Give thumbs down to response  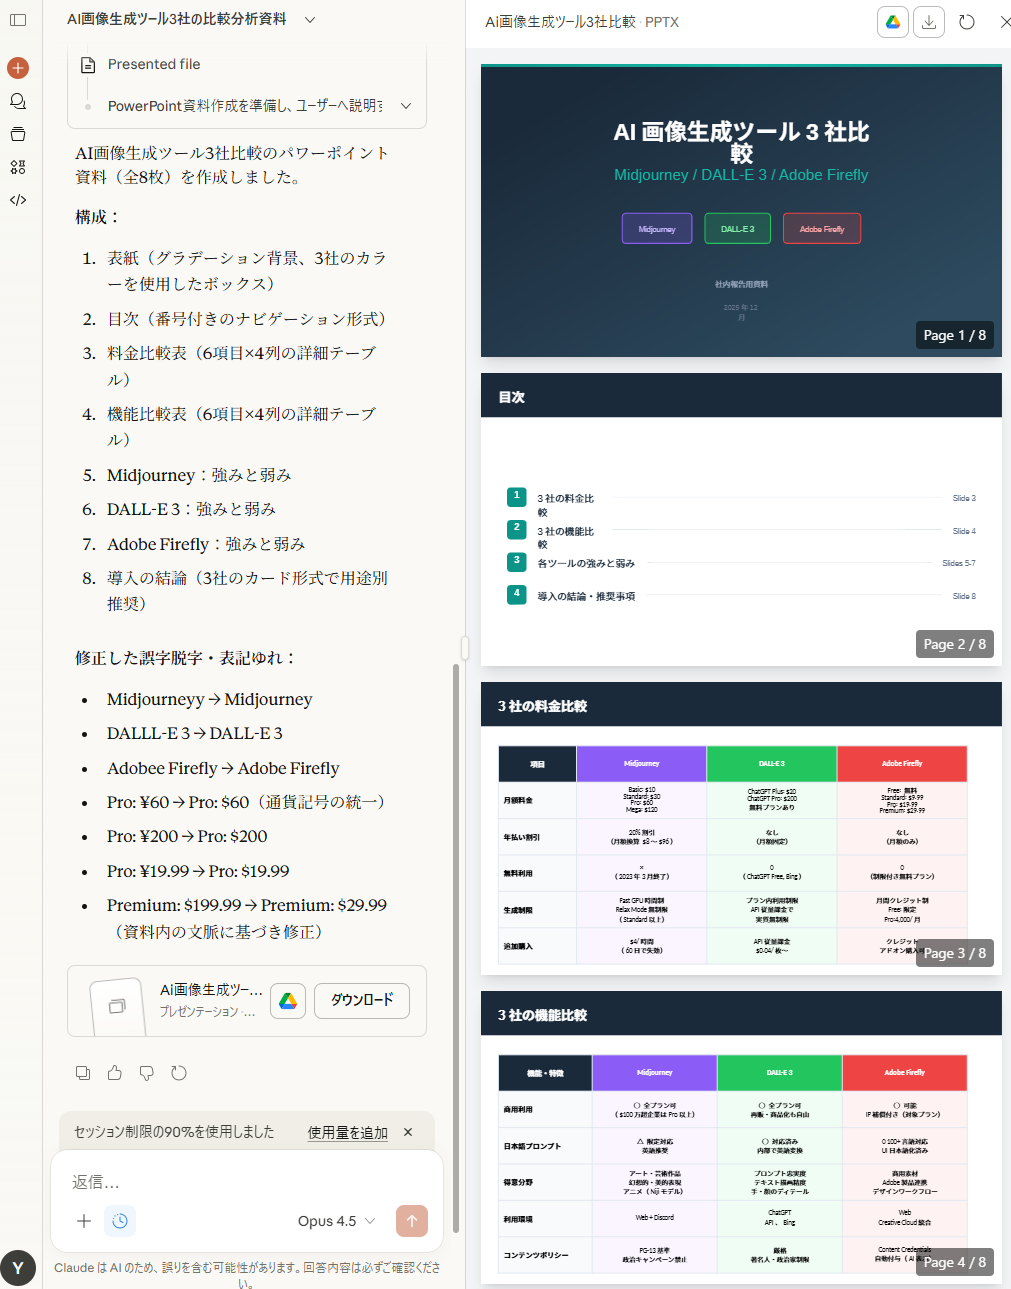(147, 1073)
